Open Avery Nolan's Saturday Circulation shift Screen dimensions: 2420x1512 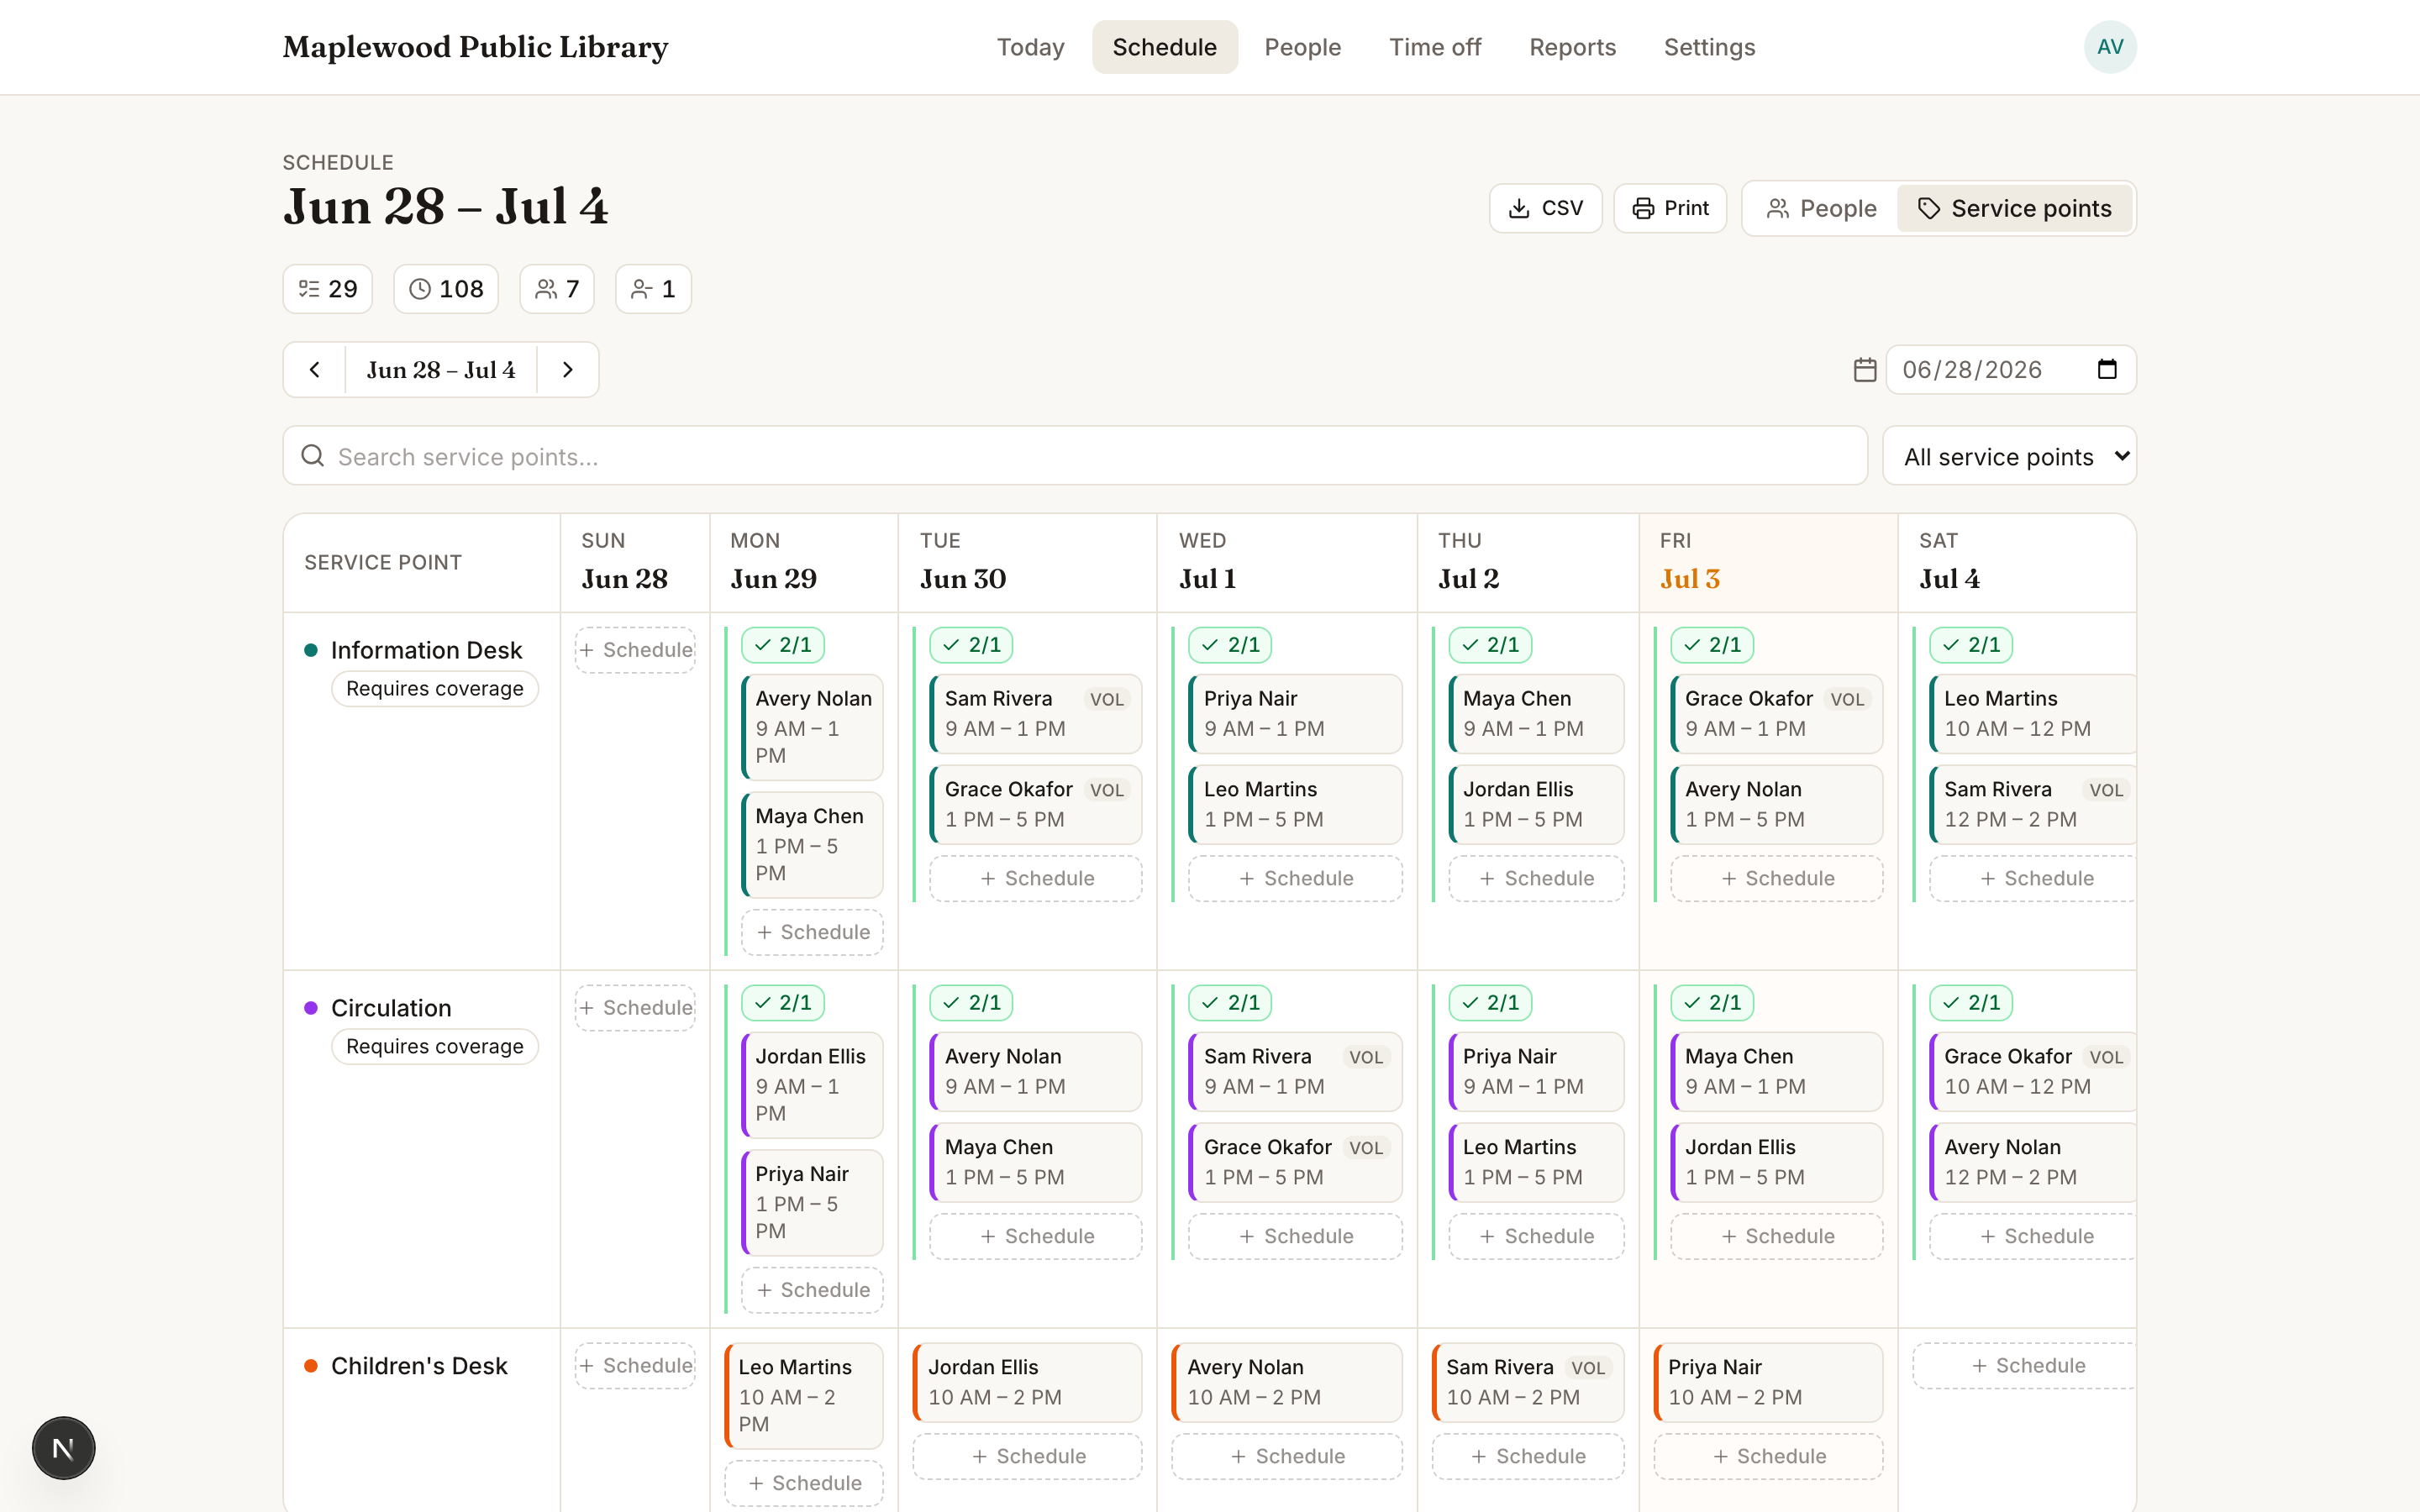[2033, 1162]
